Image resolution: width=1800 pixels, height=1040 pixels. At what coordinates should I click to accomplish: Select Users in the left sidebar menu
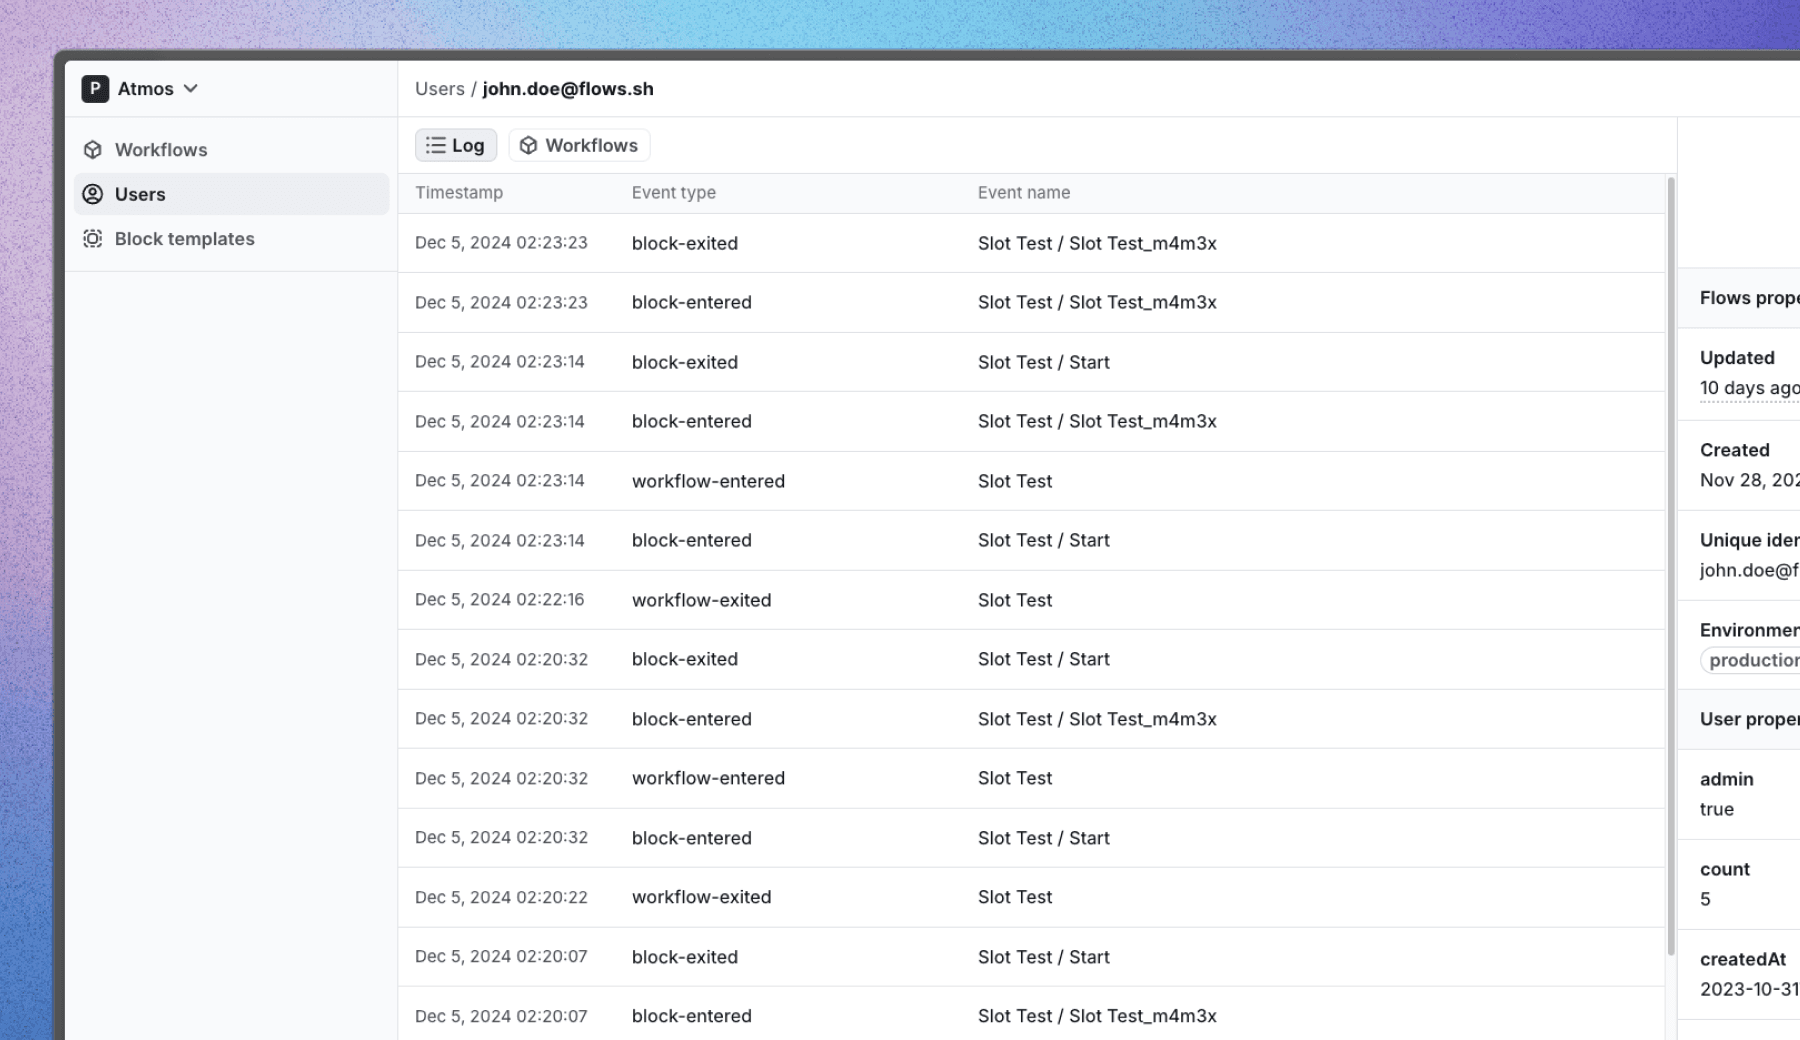coord(140,194)
